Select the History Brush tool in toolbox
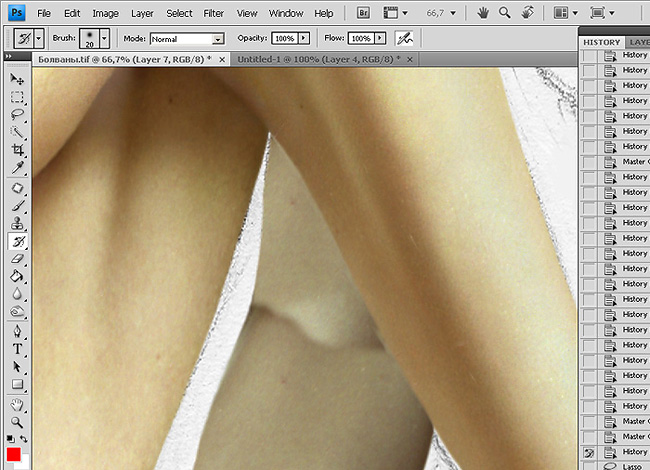Screen dimensions: 650x470 (18, 241)
